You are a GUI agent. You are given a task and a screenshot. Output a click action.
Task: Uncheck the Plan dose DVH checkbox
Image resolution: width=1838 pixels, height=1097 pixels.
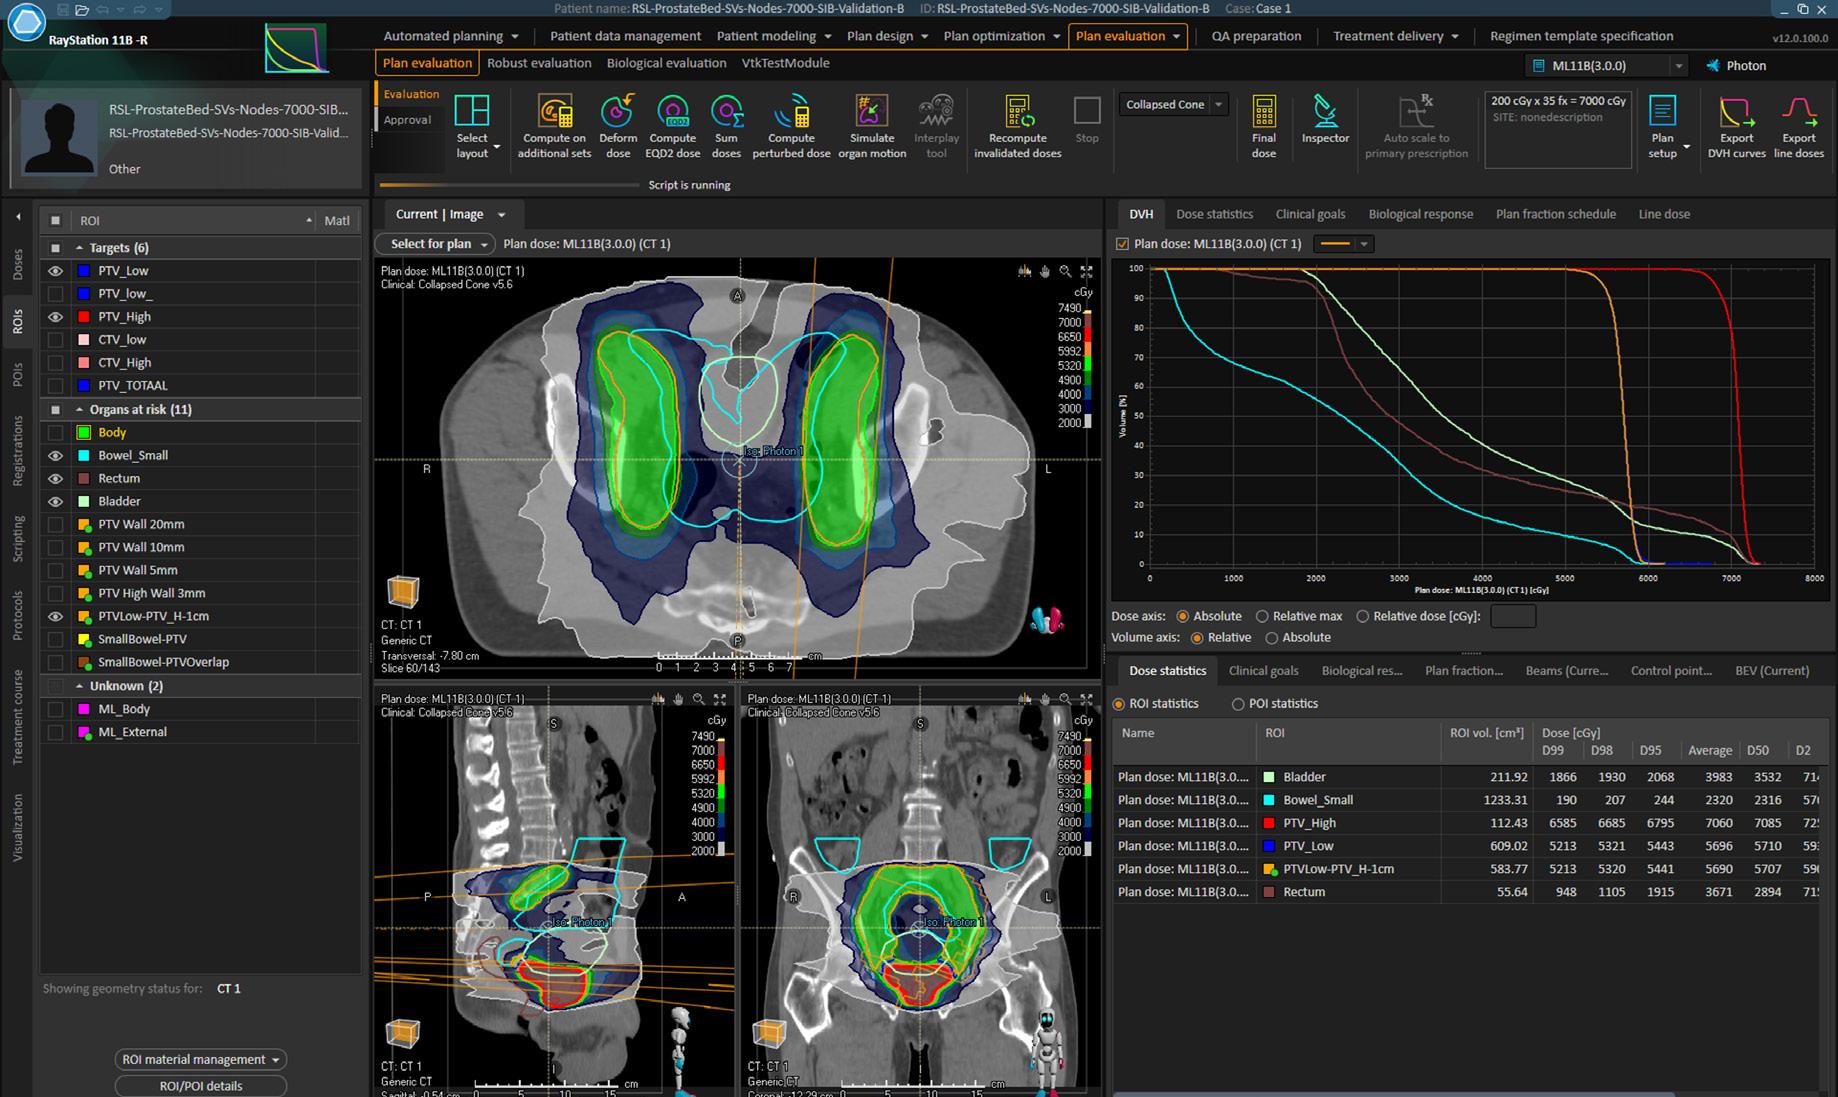tap(1122, 244)
